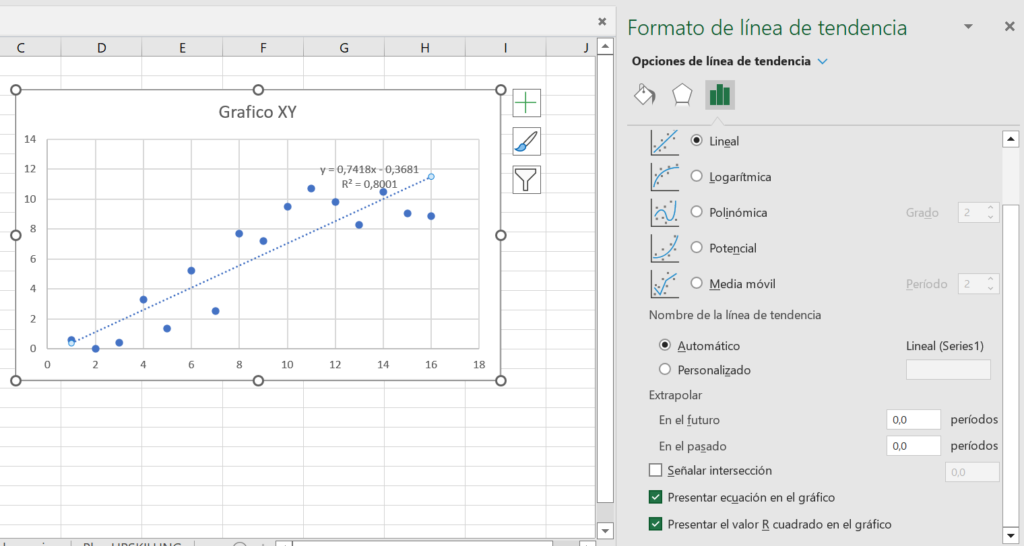Uncheck Presentar ecuación en el gráfico

coord(656,497)
